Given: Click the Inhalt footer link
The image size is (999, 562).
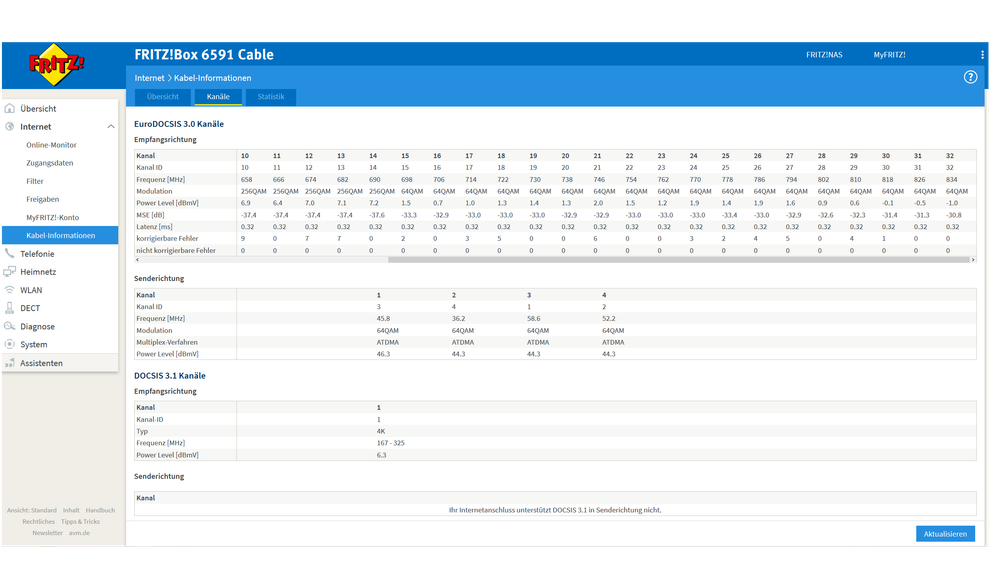Looking at the screenshot, I should [71, 510].
